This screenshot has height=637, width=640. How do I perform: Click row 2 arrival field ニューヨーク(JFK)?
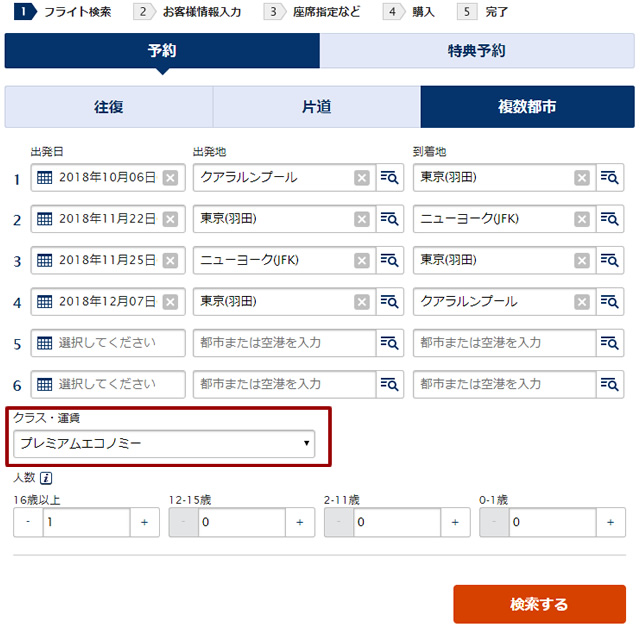(504, 219)
